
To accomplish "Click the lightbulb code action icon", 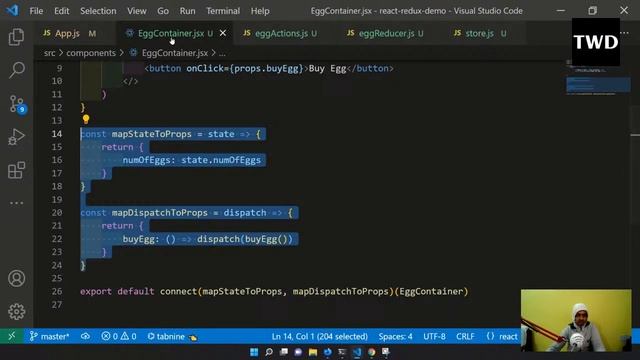I will pyautogui.click(x=86, y=119).
